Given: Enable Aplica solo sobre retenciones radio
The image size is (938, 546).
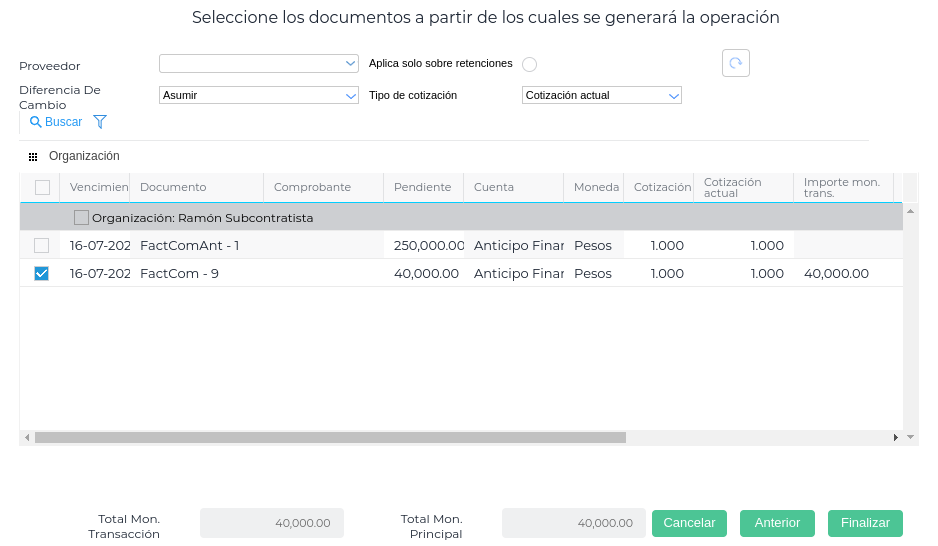Looking at the screenshot, I should pos(529,64).
